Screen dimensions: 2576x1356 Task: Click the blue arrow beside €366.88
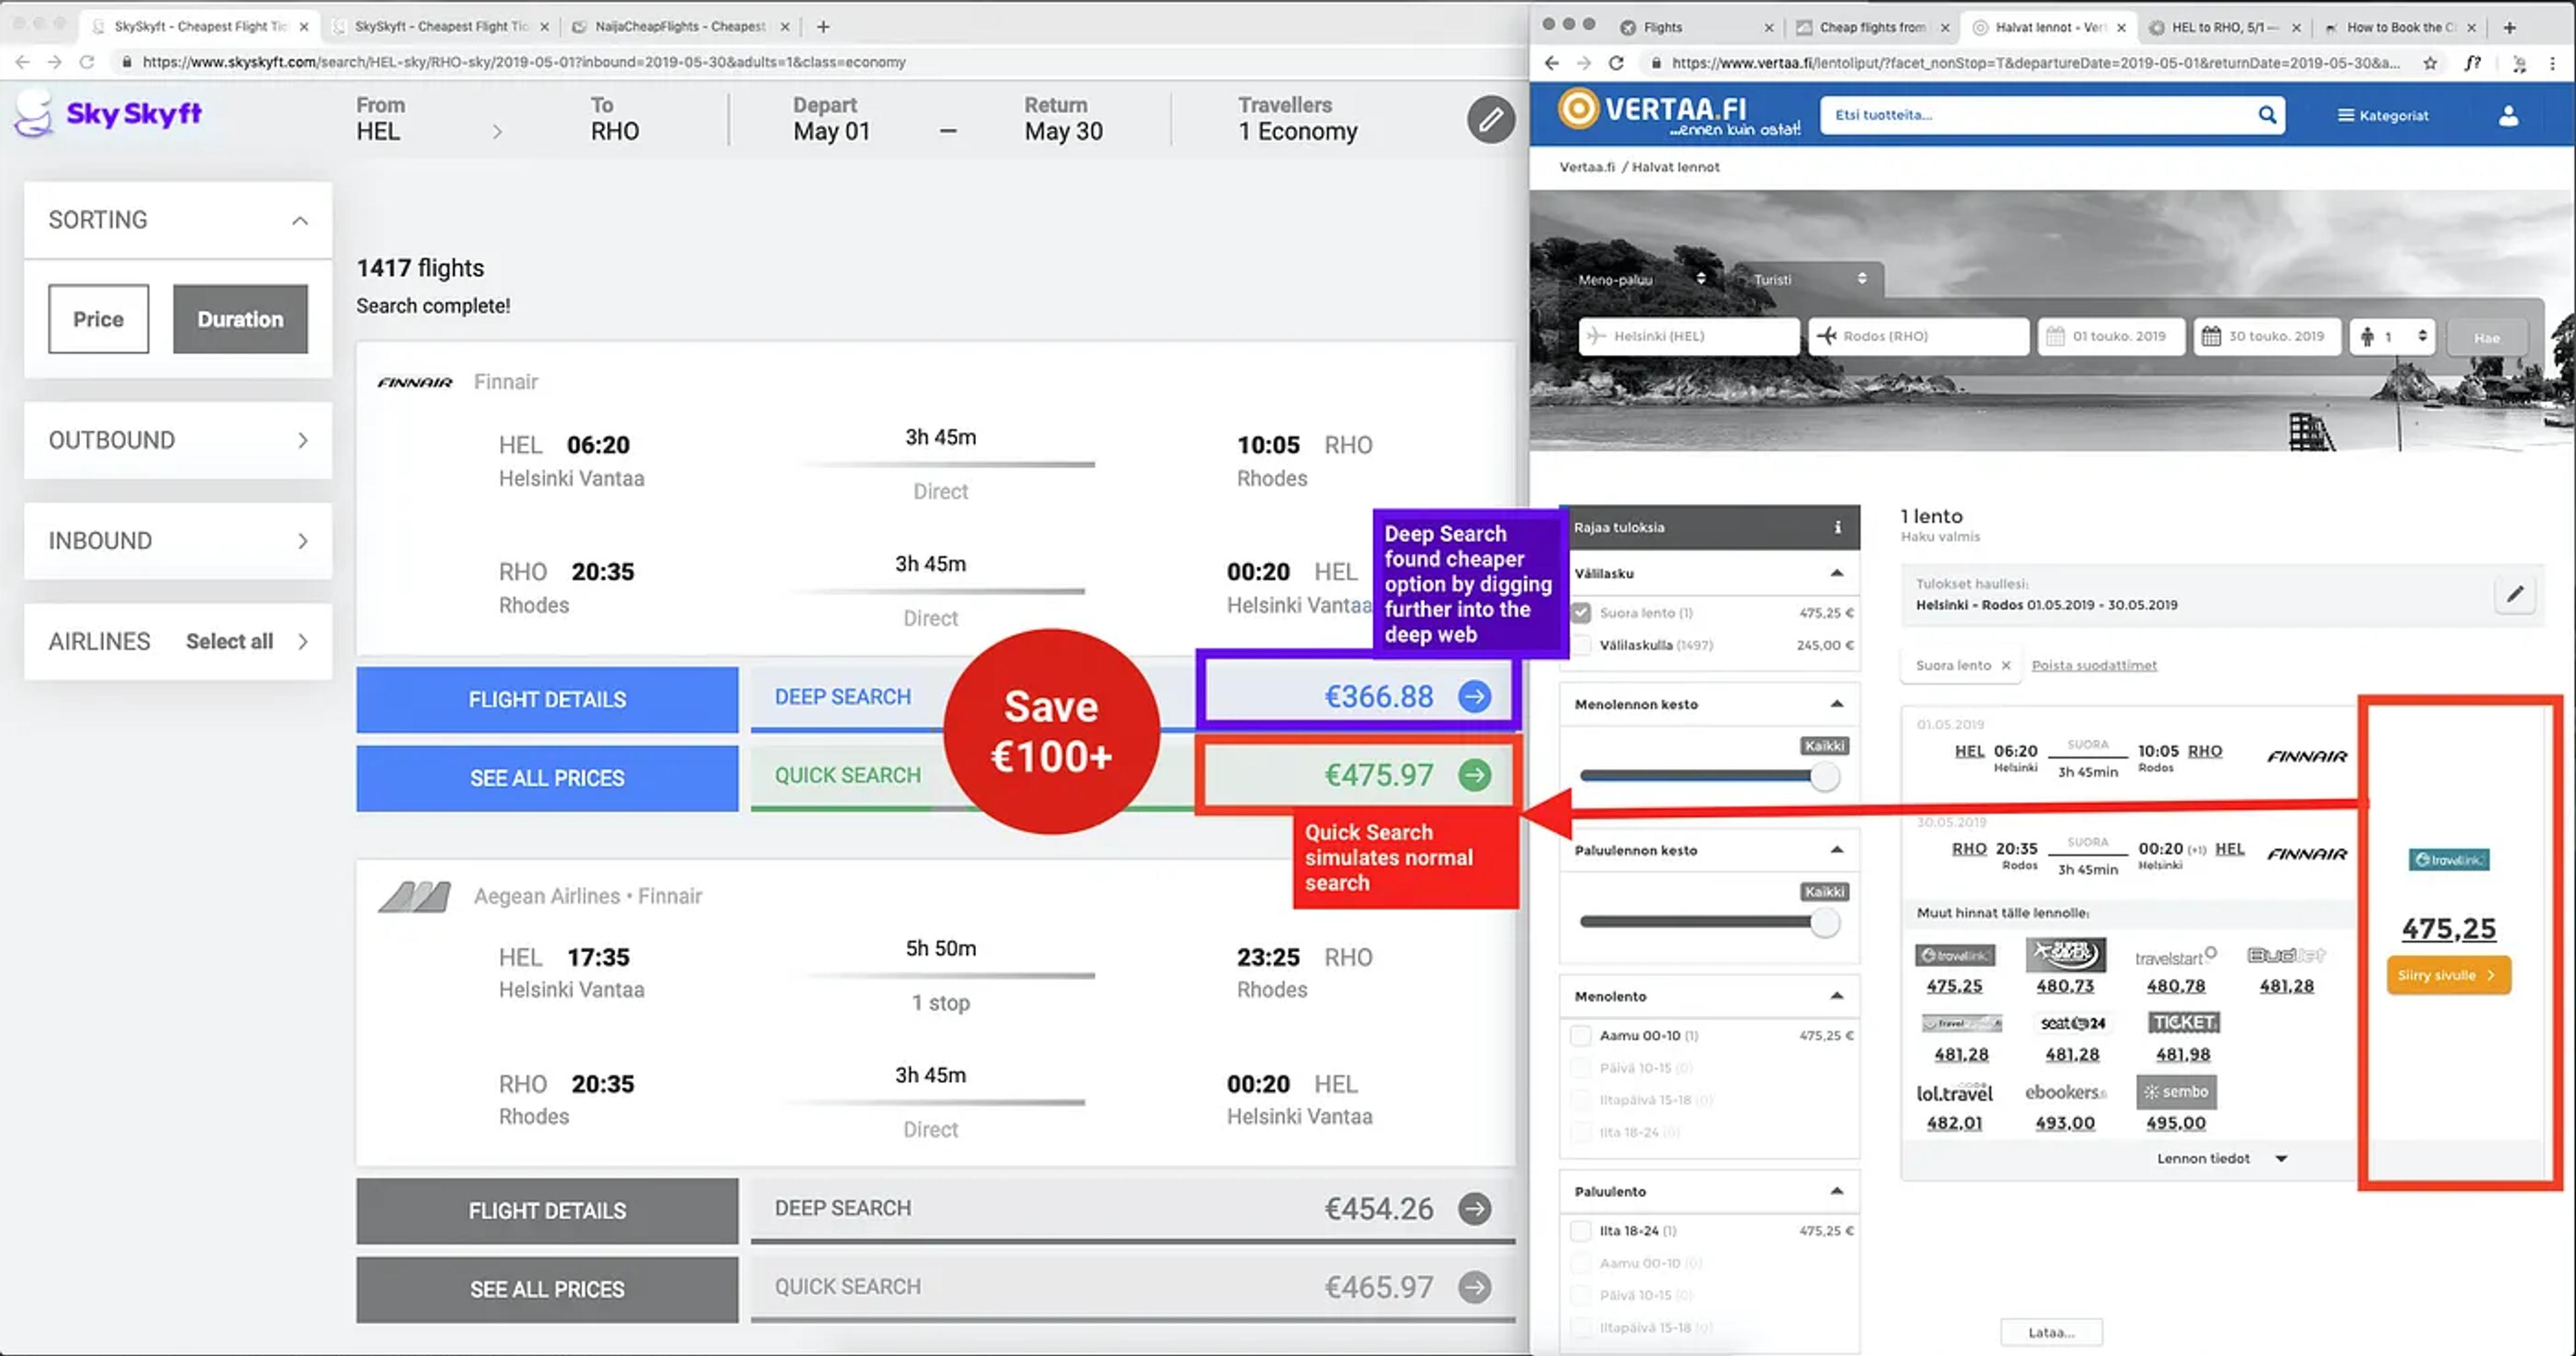pyautogui.click(x=1474, y=696)
